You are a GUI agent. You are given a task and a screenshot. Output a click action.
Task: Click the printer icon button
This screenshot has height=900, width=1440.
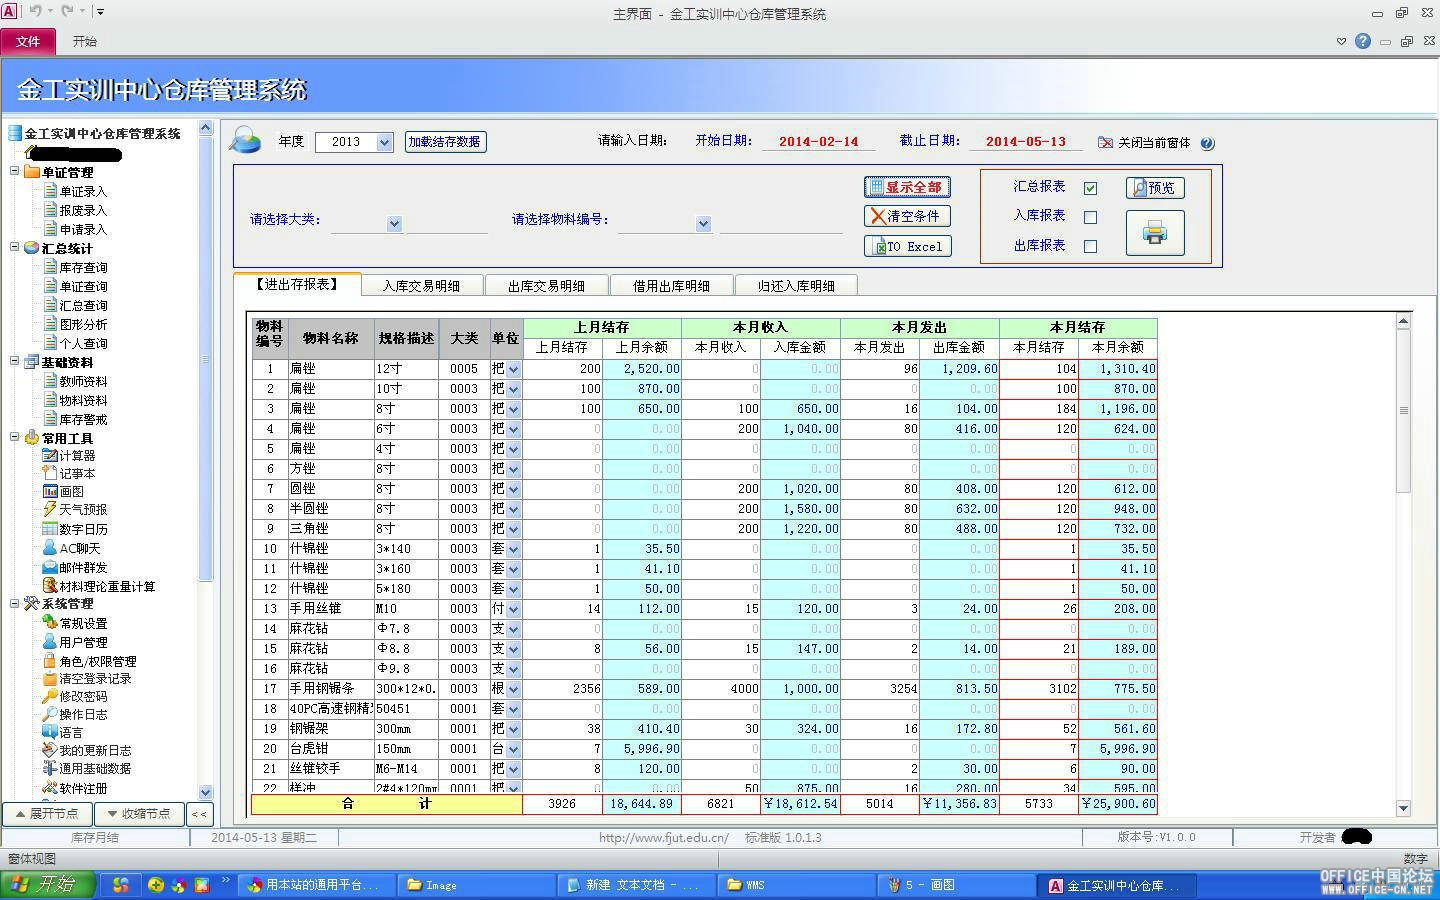click(1155, 233)
